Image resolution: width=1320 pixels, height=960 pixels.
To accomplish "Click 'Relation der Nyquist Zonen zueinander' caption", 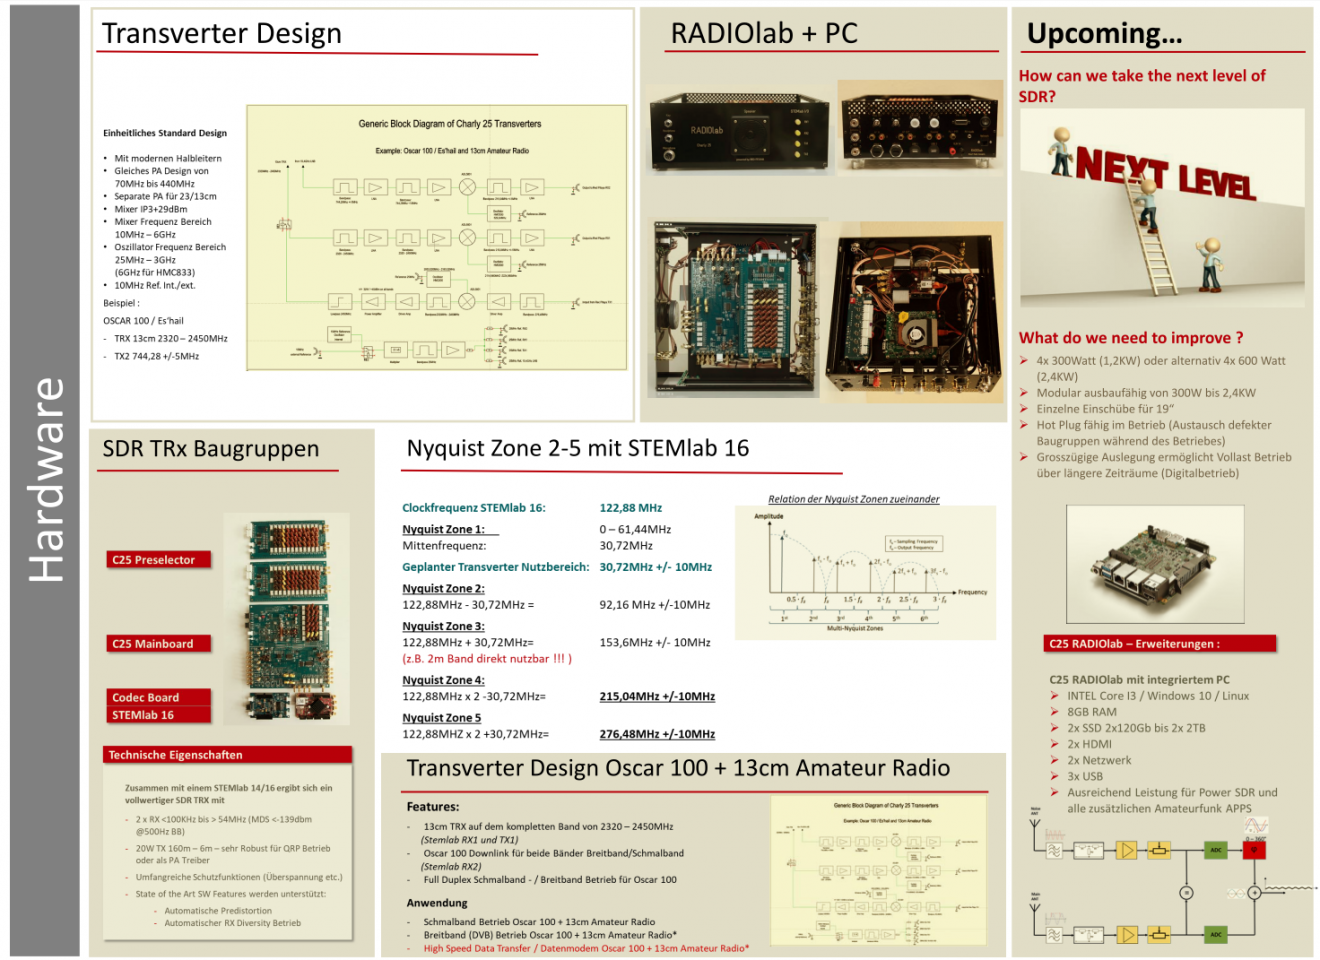I will [x=854, y=499].
